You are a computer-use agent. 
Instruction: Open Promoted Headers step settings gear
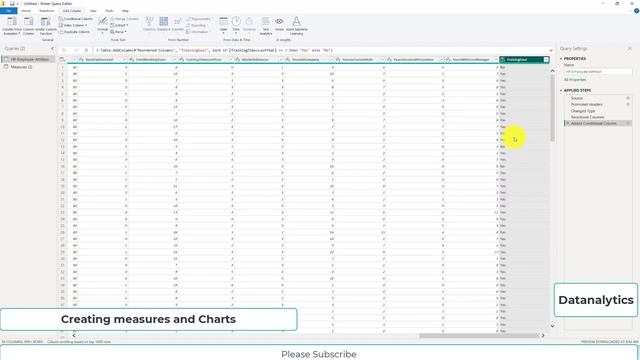pos(628,104)
